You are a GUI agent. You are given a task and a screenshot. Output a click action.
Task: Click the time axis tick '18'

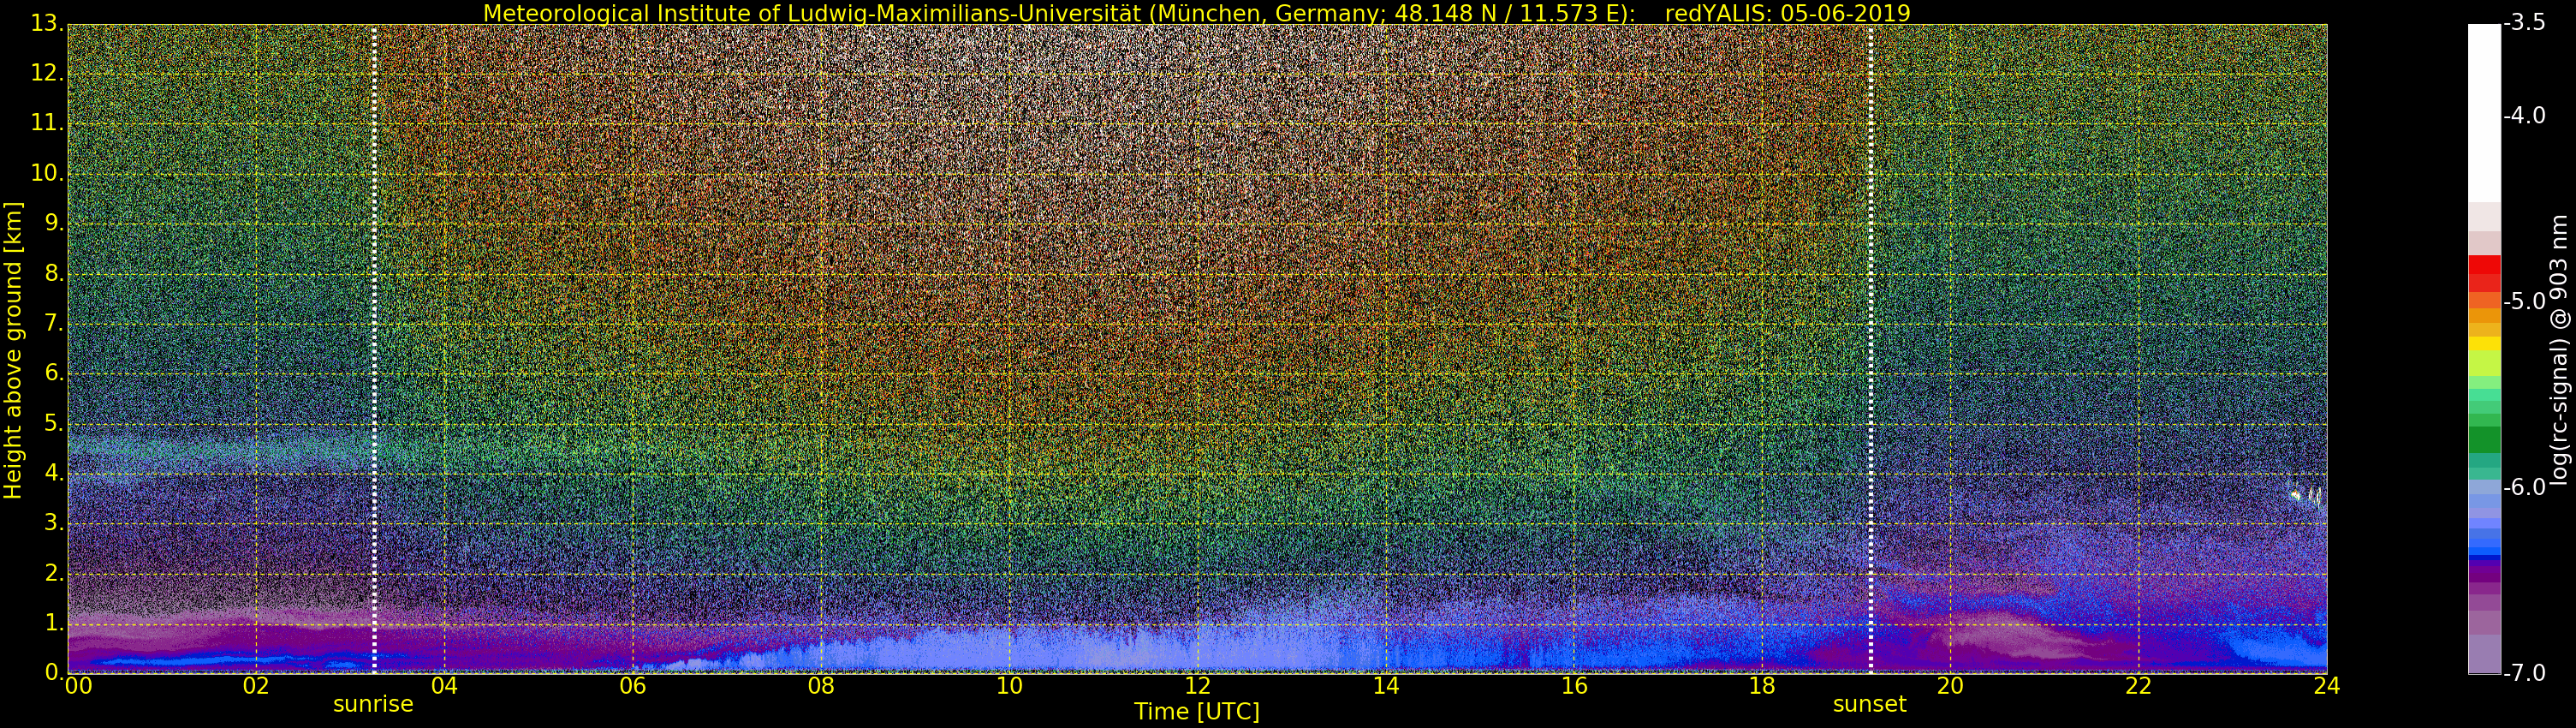[x=1762, y=686]
